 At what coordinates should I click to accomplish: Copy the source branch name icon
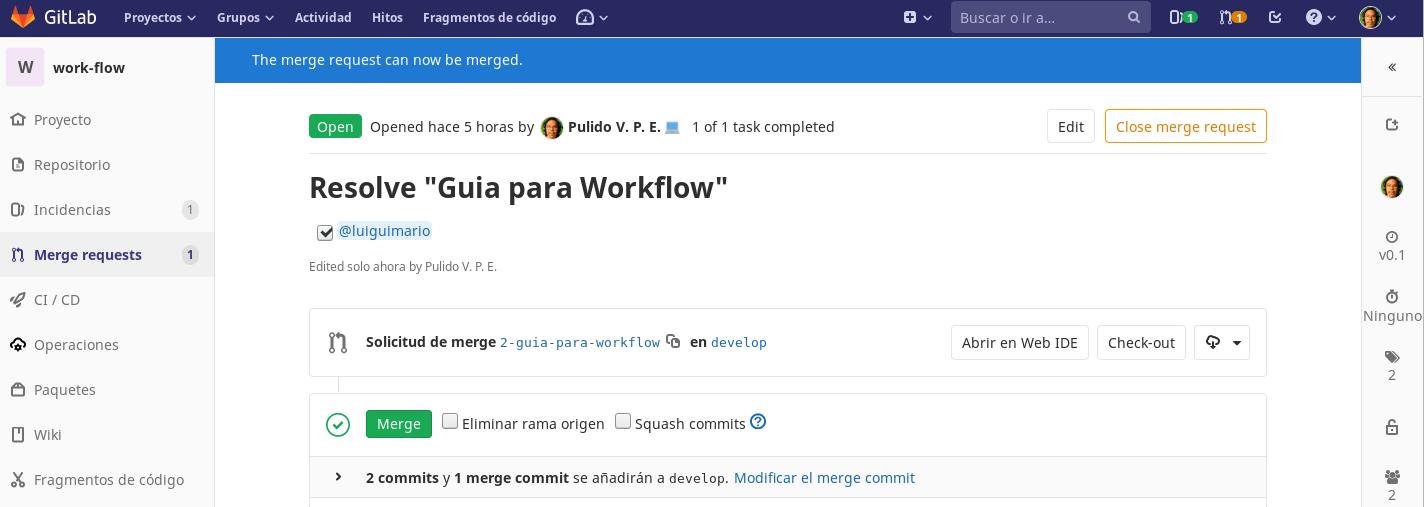coord(674,341)
